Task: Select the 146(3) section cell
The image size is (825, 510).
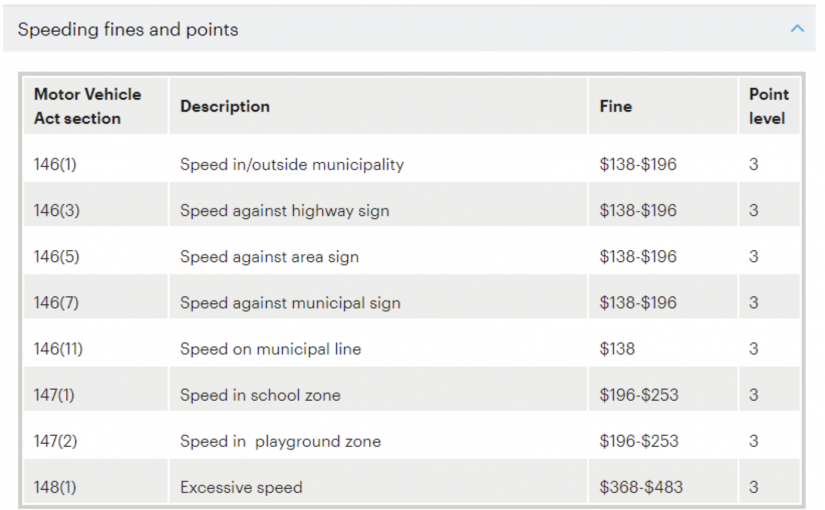Action: [56, 210]
